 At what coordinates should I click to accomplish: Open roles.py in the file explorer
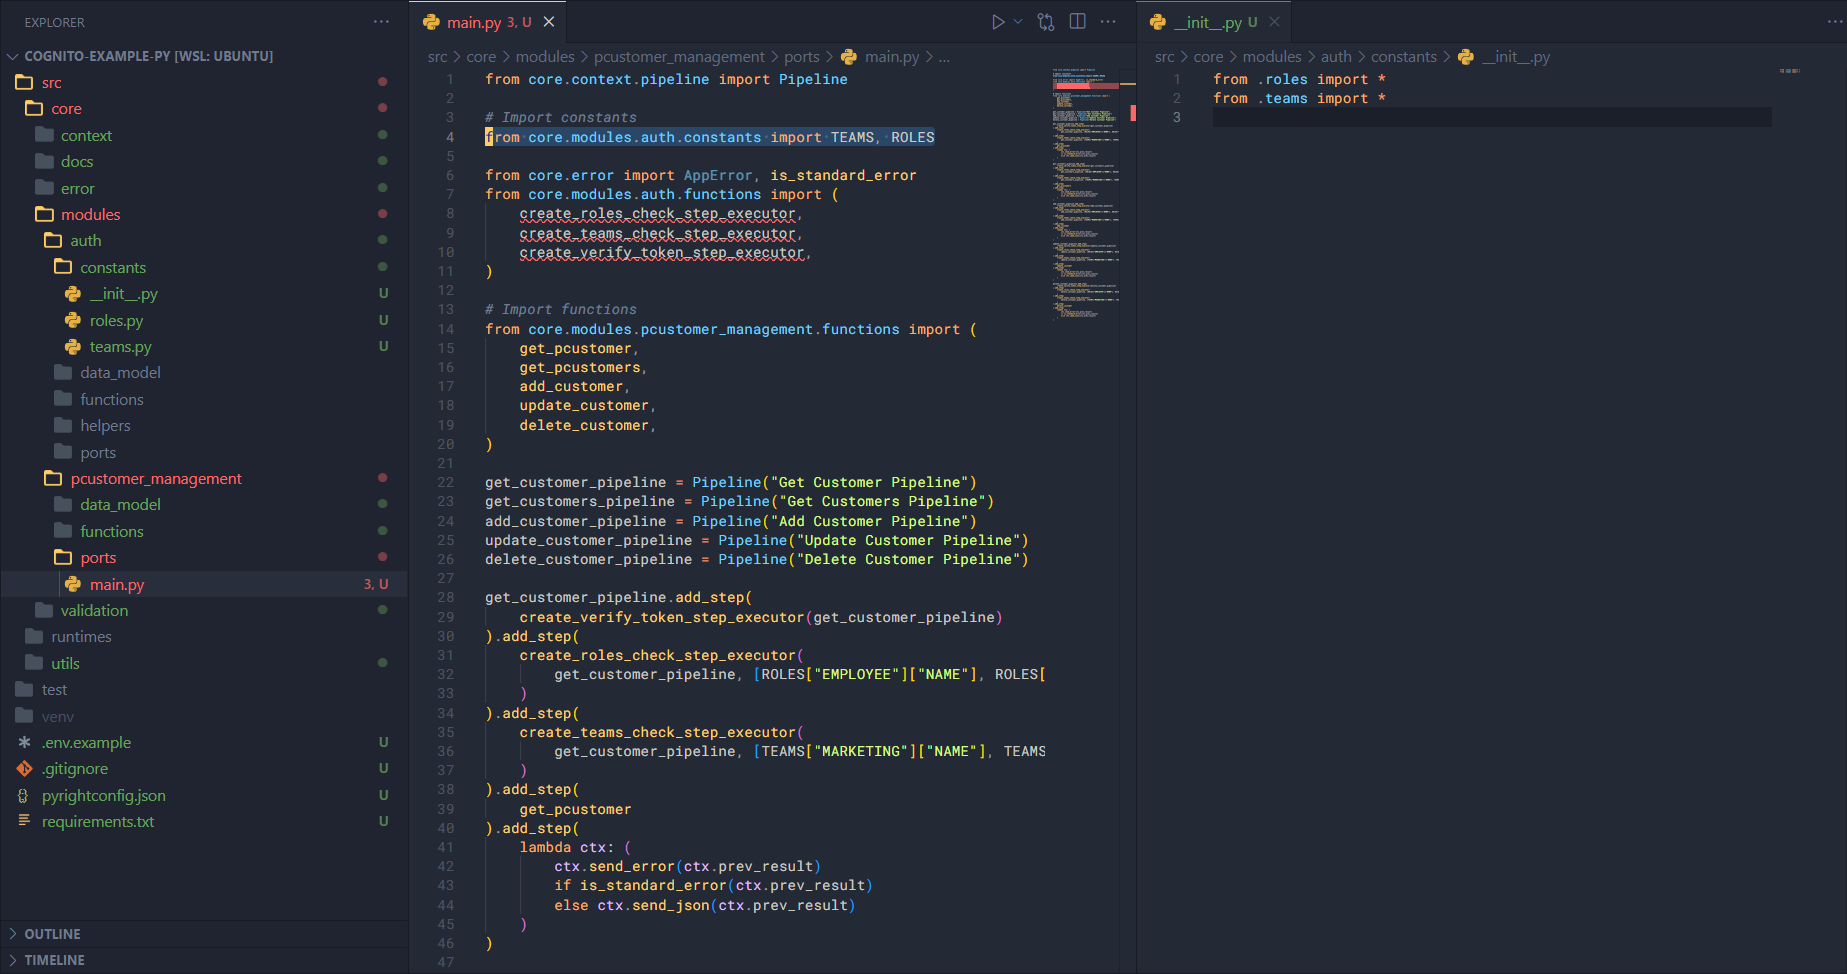(x=116, y=321)
